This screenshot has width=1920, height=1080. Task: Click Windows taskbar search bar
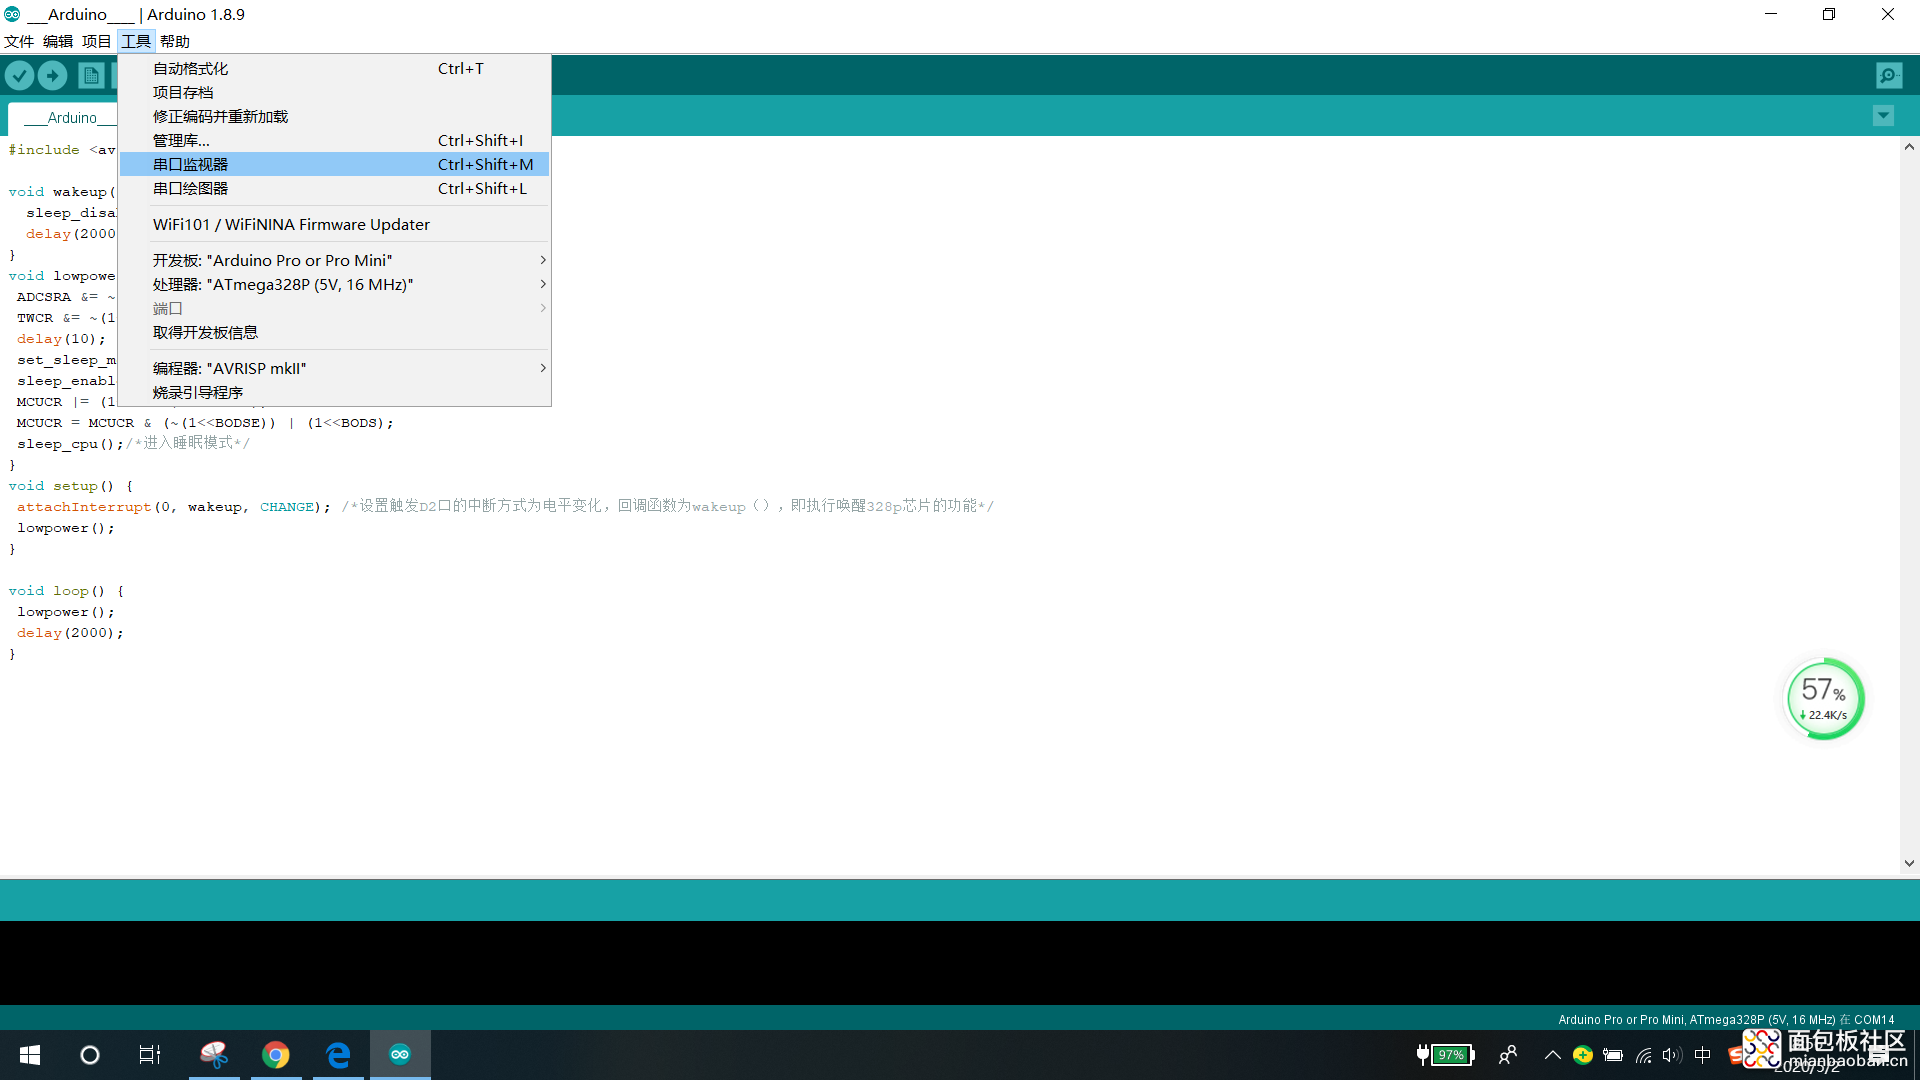[x=88, y=1054]
